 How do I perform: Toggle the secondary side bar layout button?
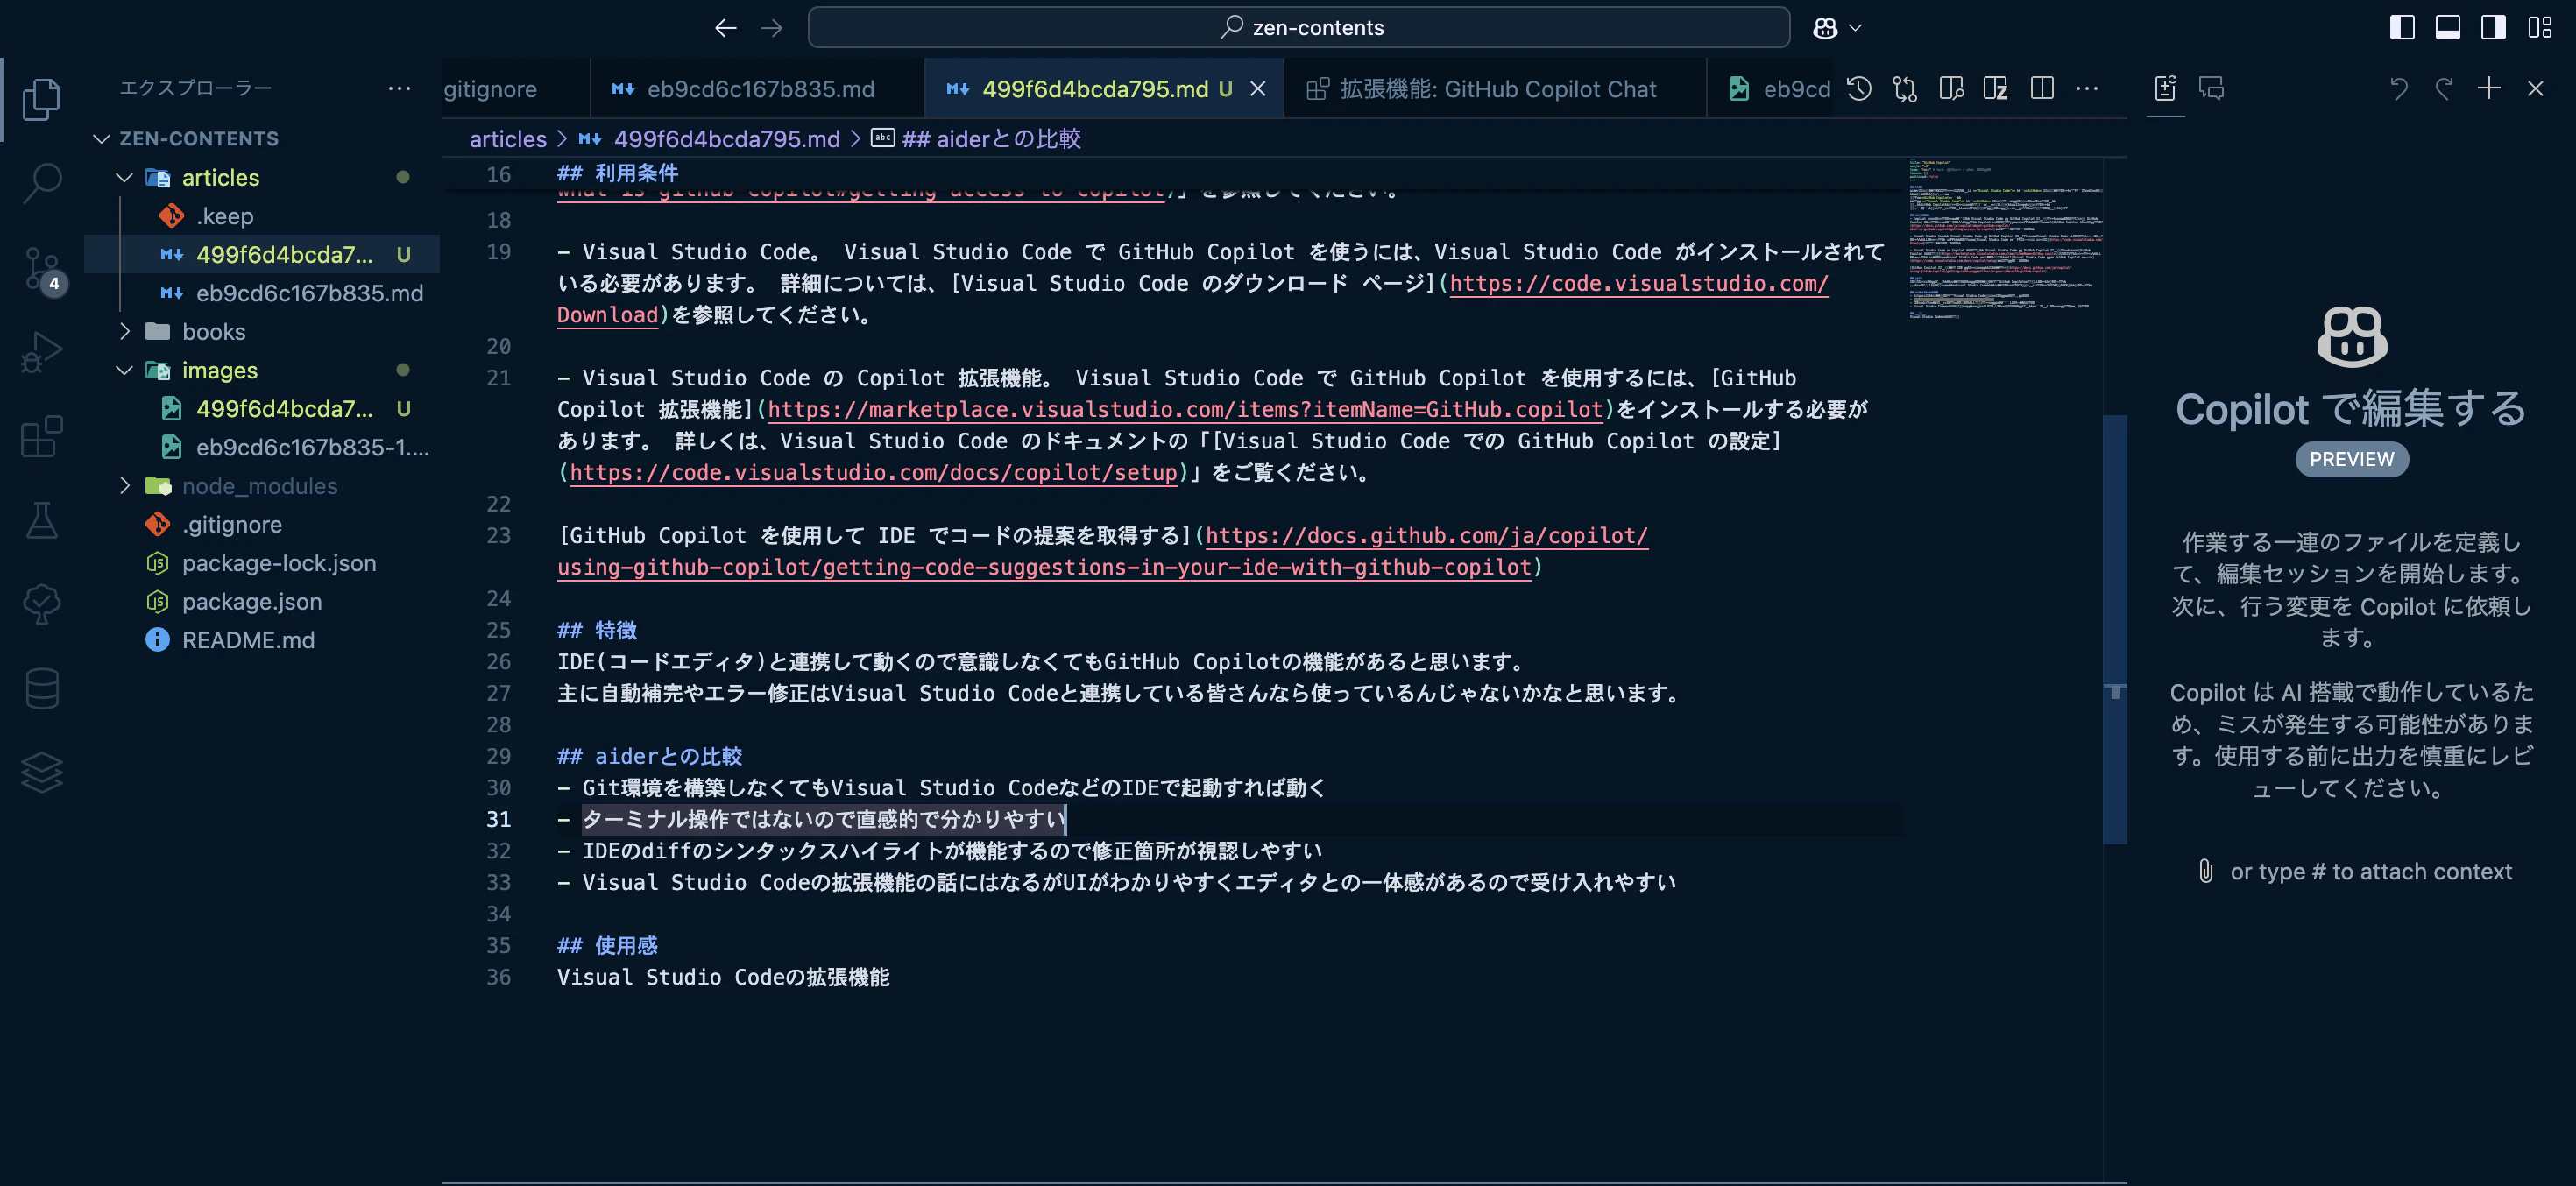point(2493,28)
